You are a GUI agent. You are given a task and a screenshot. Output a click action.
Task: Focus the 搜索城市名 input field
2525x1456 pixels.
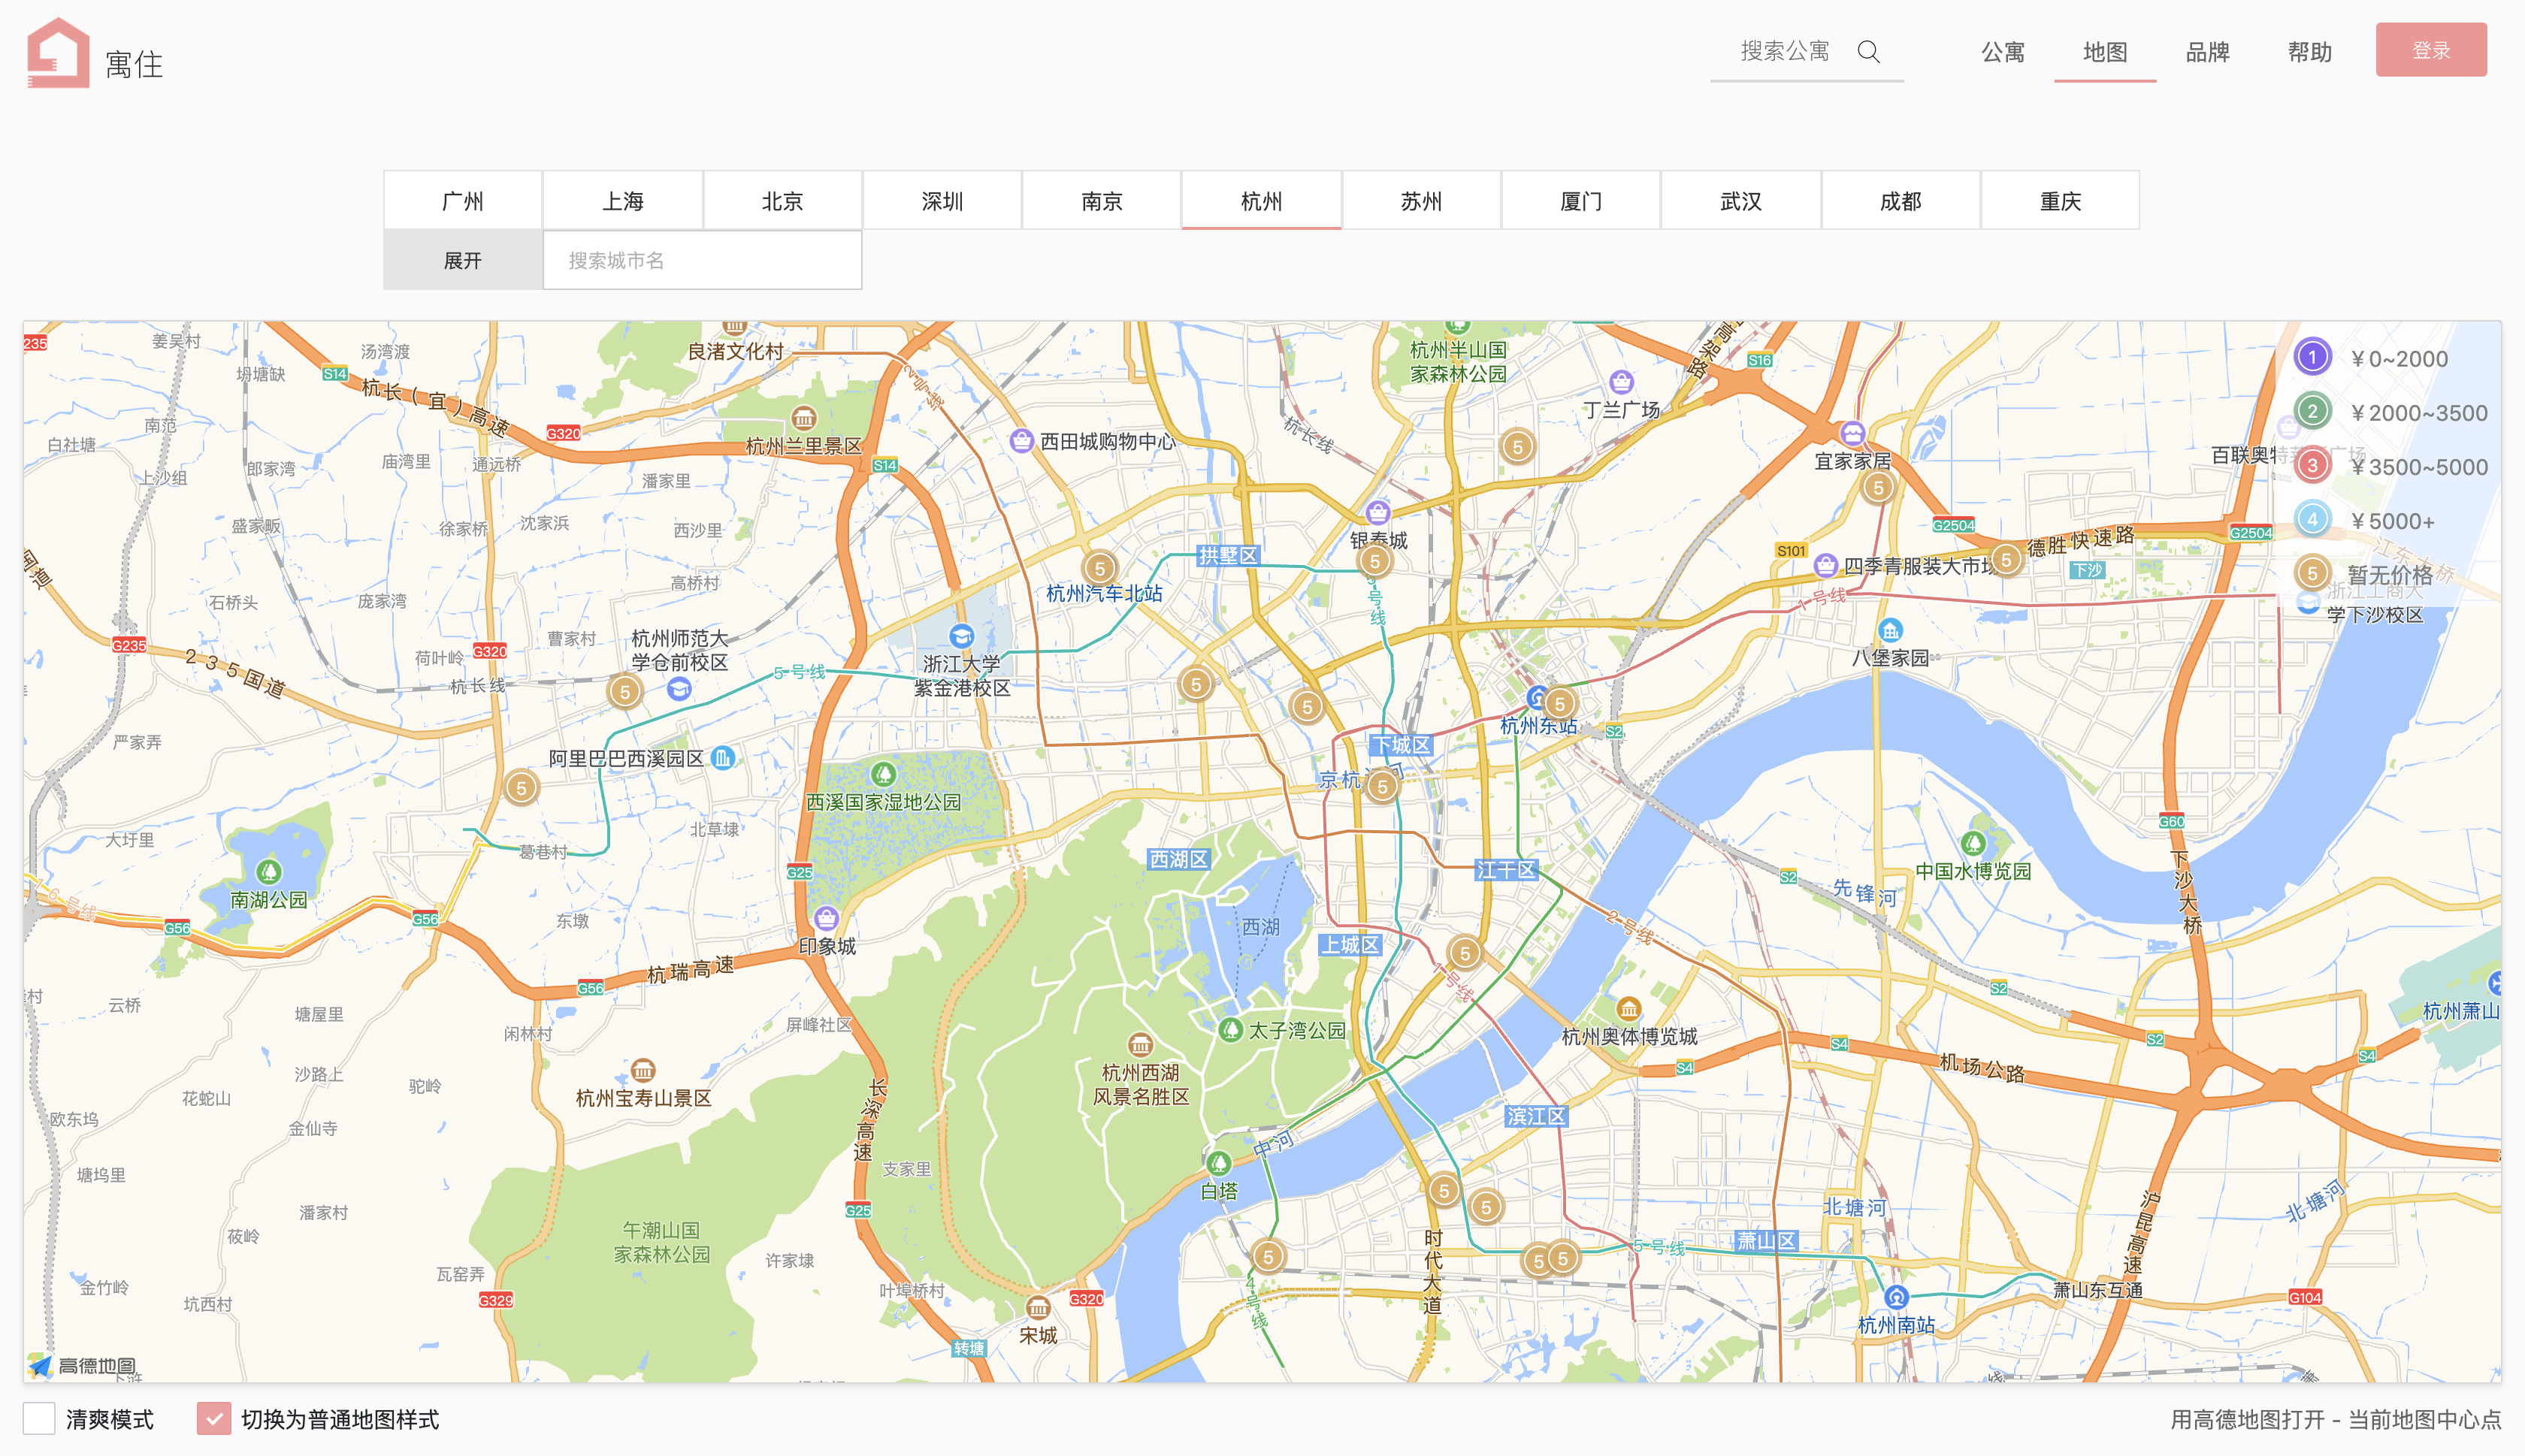pos(702,260)
